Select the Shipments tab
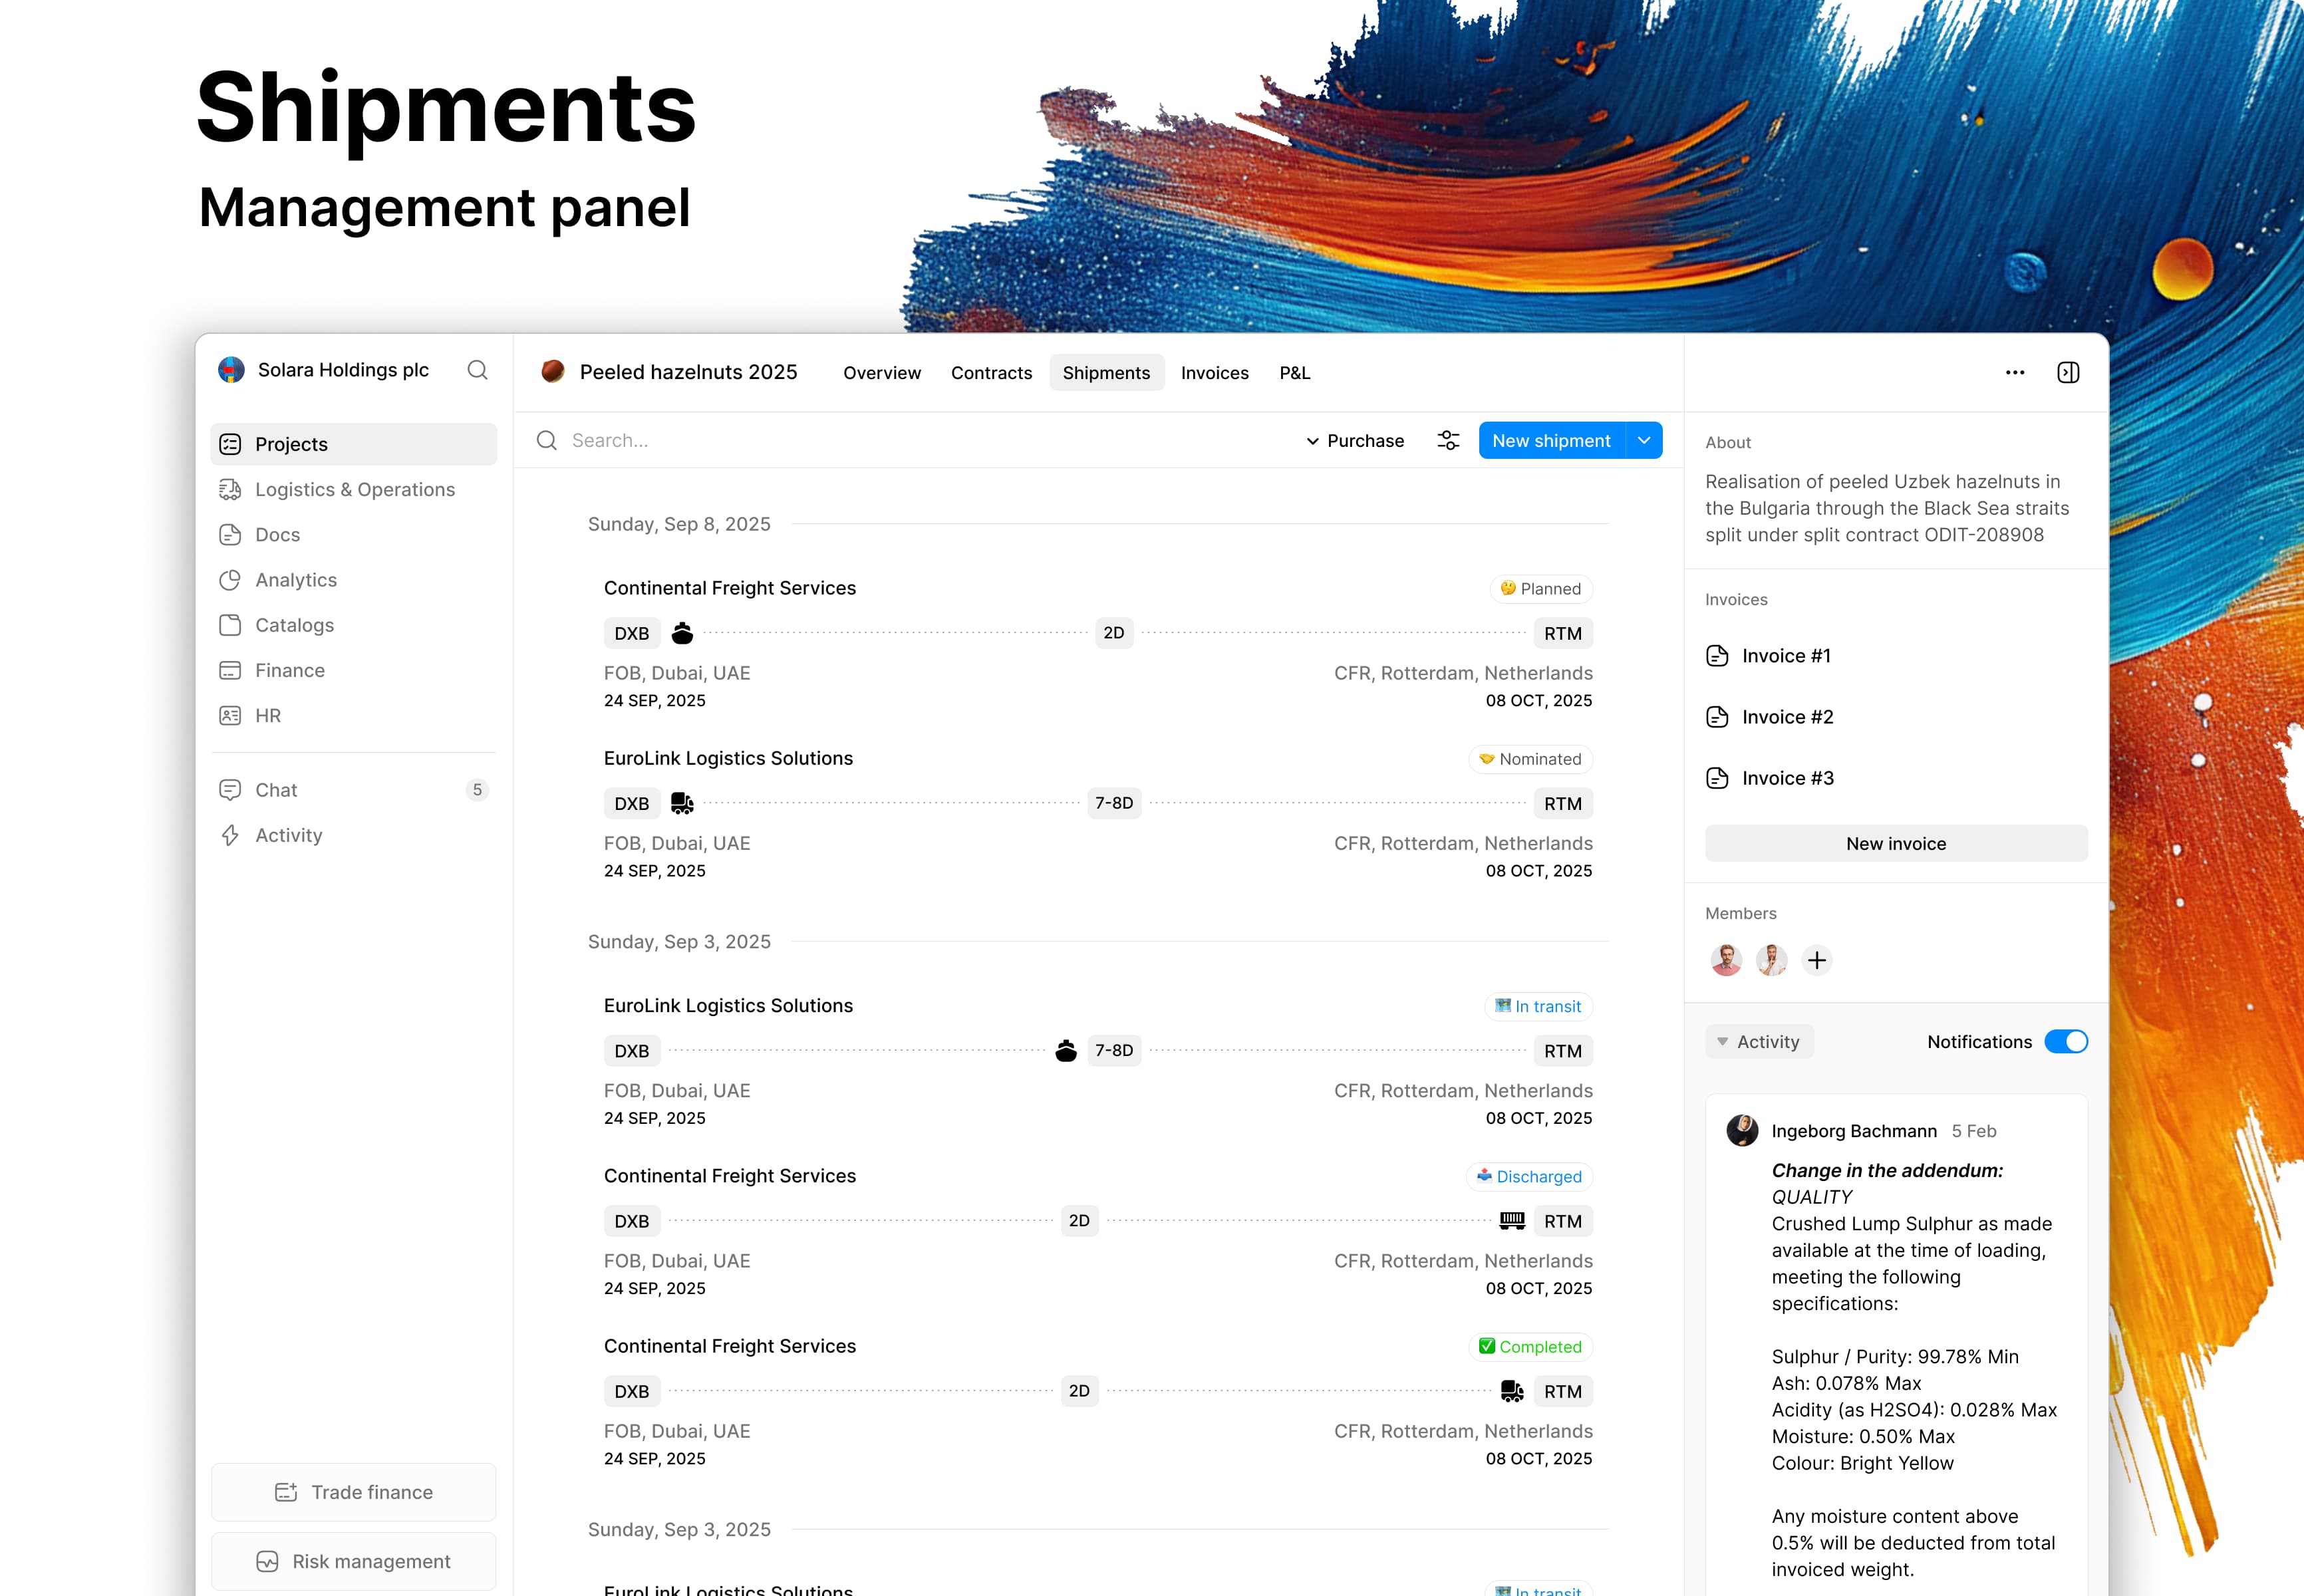Image resolution: width=2304 pixels, height=1596 pixels. point(1106,373)
